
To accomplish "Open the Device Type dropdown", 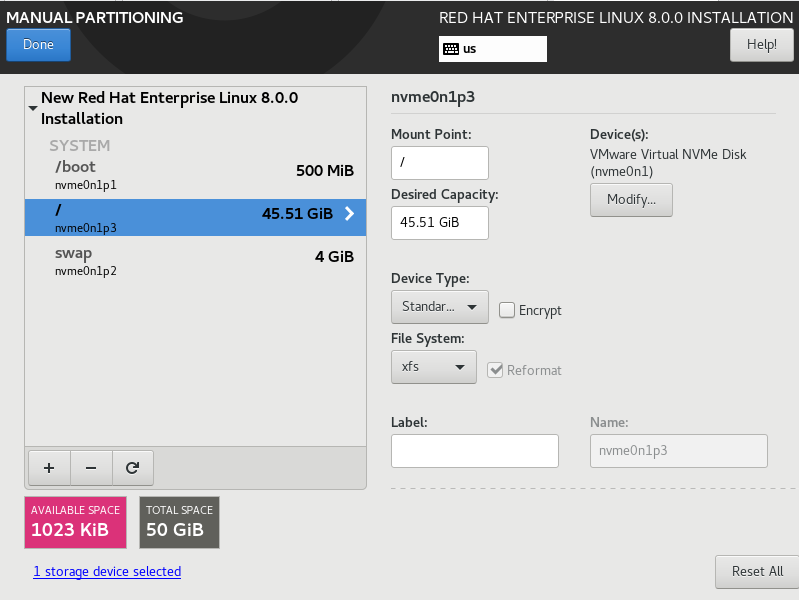I will coord(440,307).
